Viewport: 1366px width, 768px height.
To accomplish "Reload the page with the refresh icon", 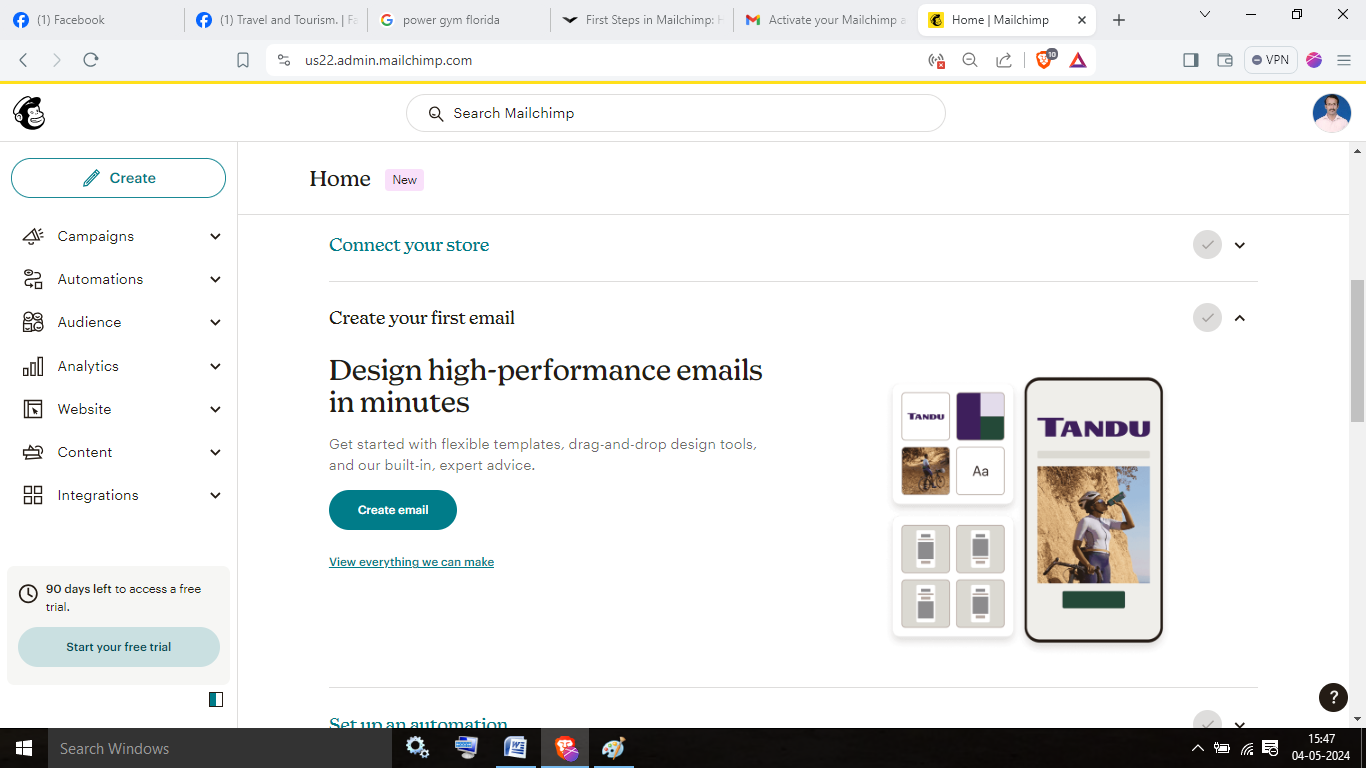I will click(x=91, y=60).
